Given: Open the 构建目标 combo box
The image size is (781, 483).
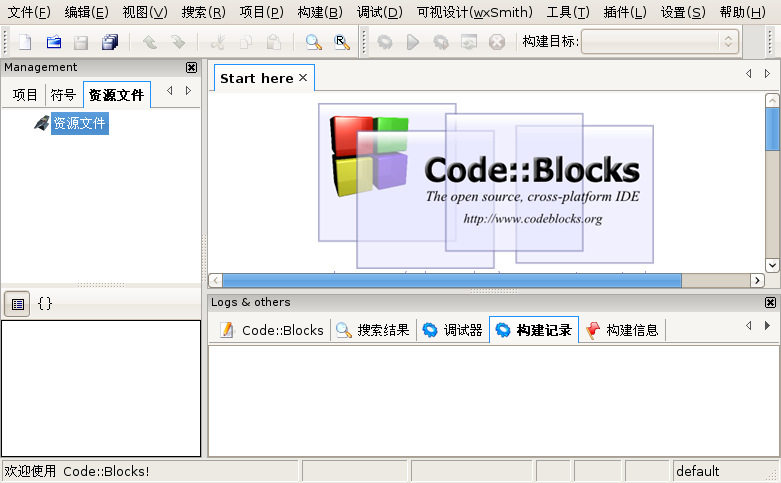Looking at the screenshot, I should coord(659,41).
